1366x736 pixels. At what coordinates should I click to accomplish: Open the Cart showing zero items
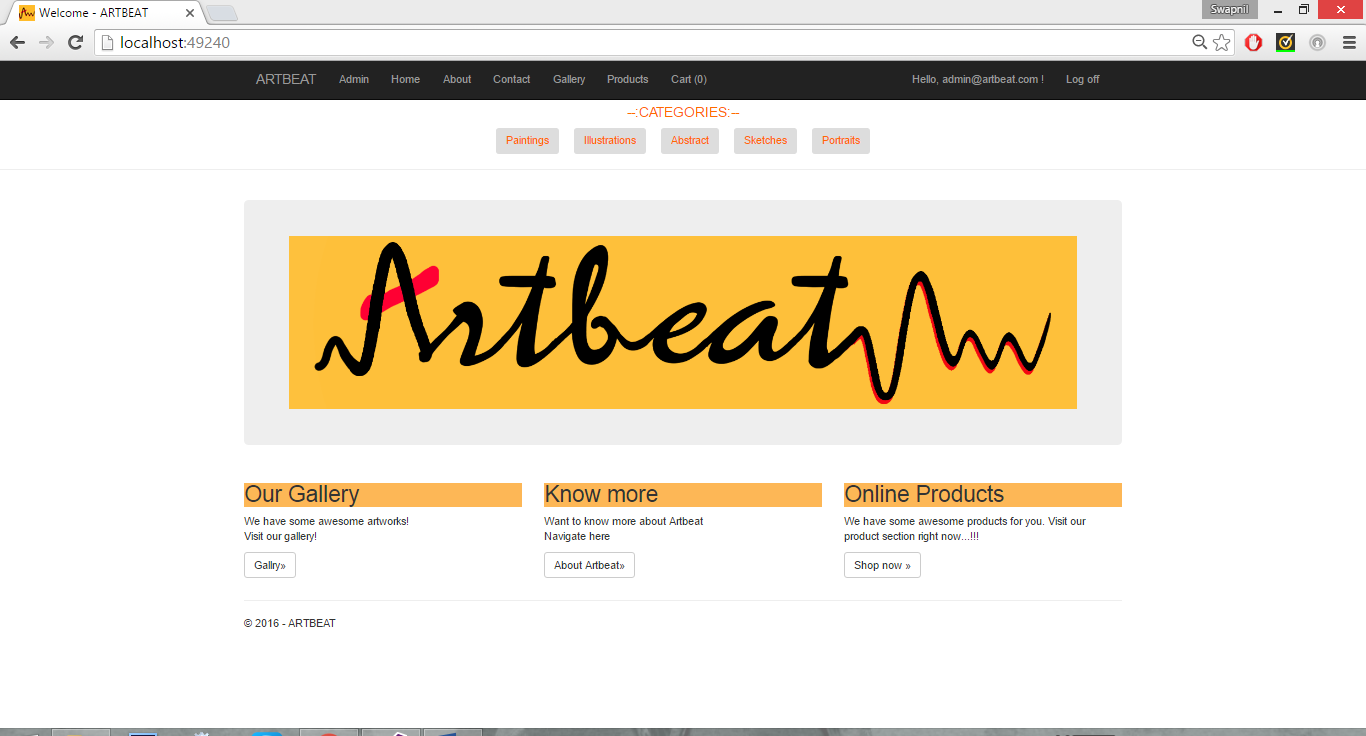pyautogui.click(x=688, y=79)
